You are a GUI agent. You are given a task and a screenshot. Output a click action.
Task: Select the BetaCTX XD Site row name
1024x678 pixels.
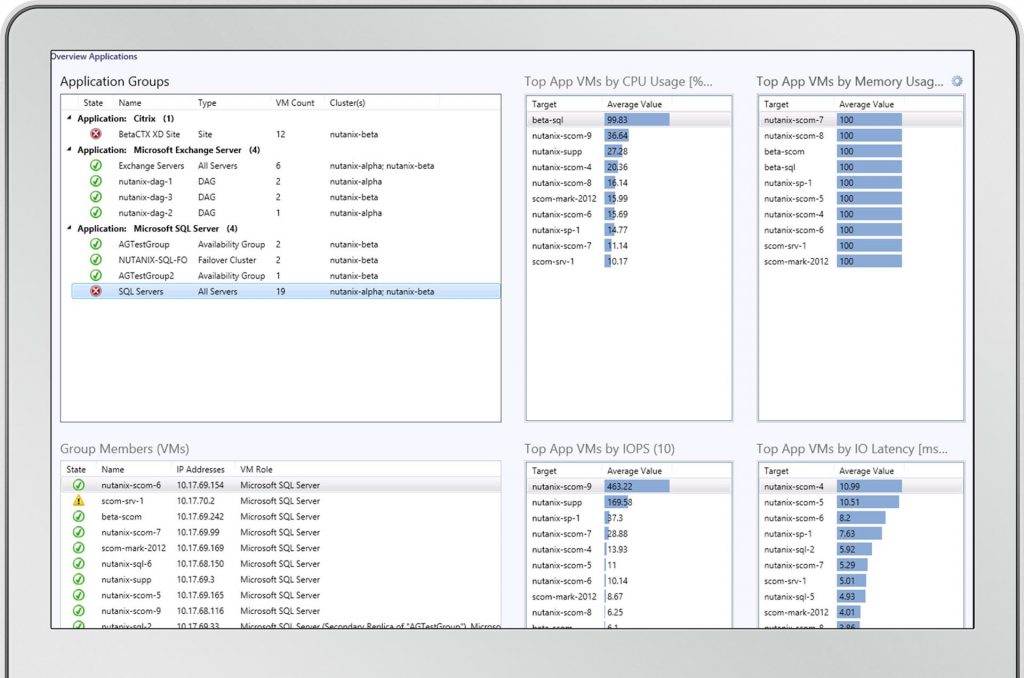pyautogui.click(x=149, y=134)
